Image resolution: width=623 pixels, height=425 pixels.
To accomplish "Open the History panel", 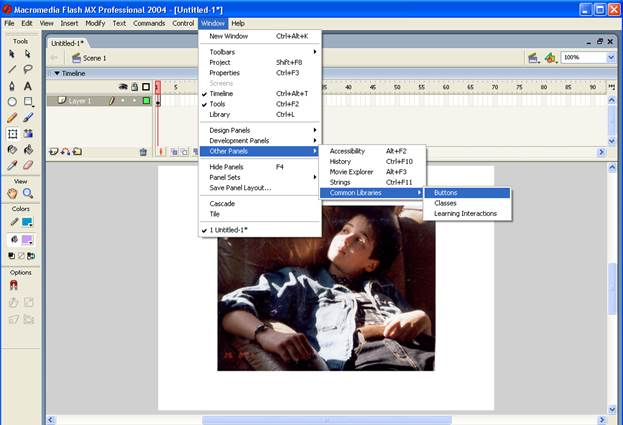I will 372,162.
